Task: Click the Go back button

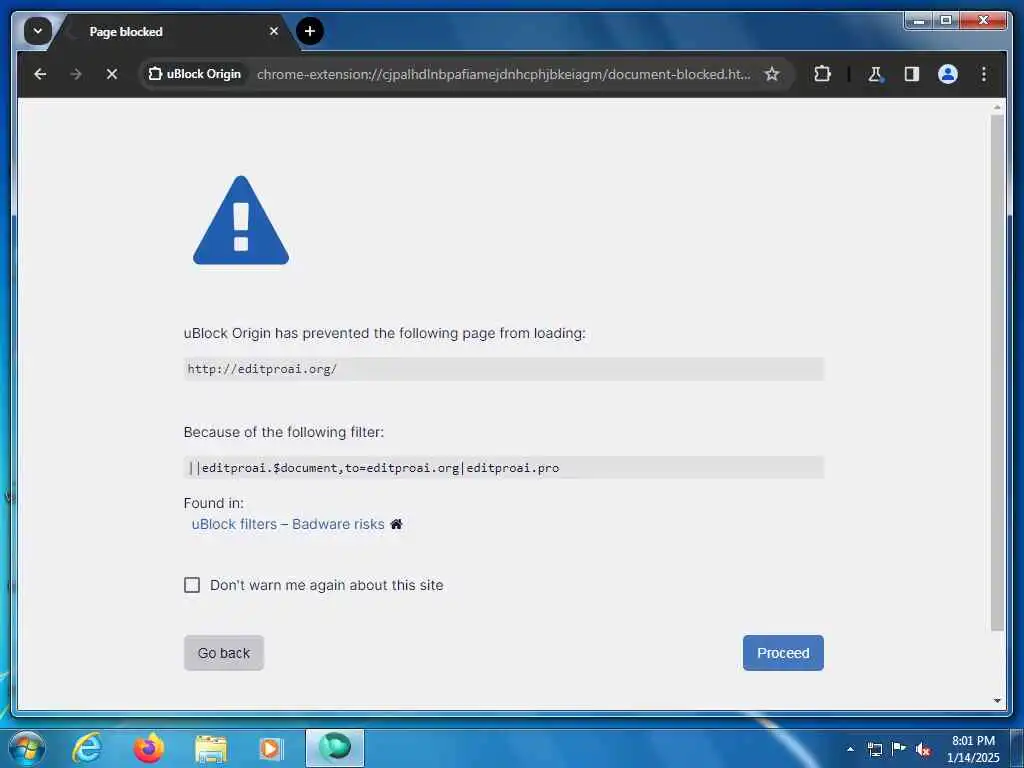Action: coord(223,652)
